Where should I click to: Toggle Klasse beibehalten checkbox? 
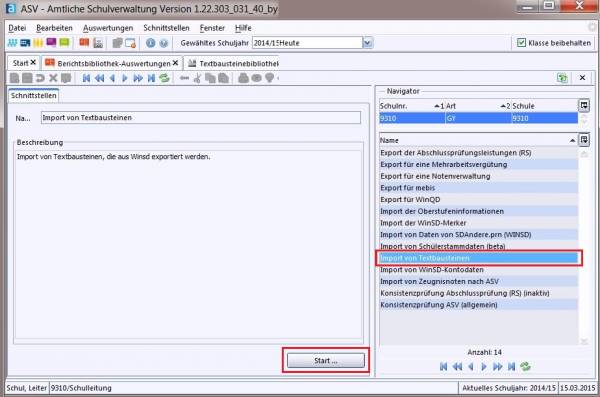coord(521,42)
